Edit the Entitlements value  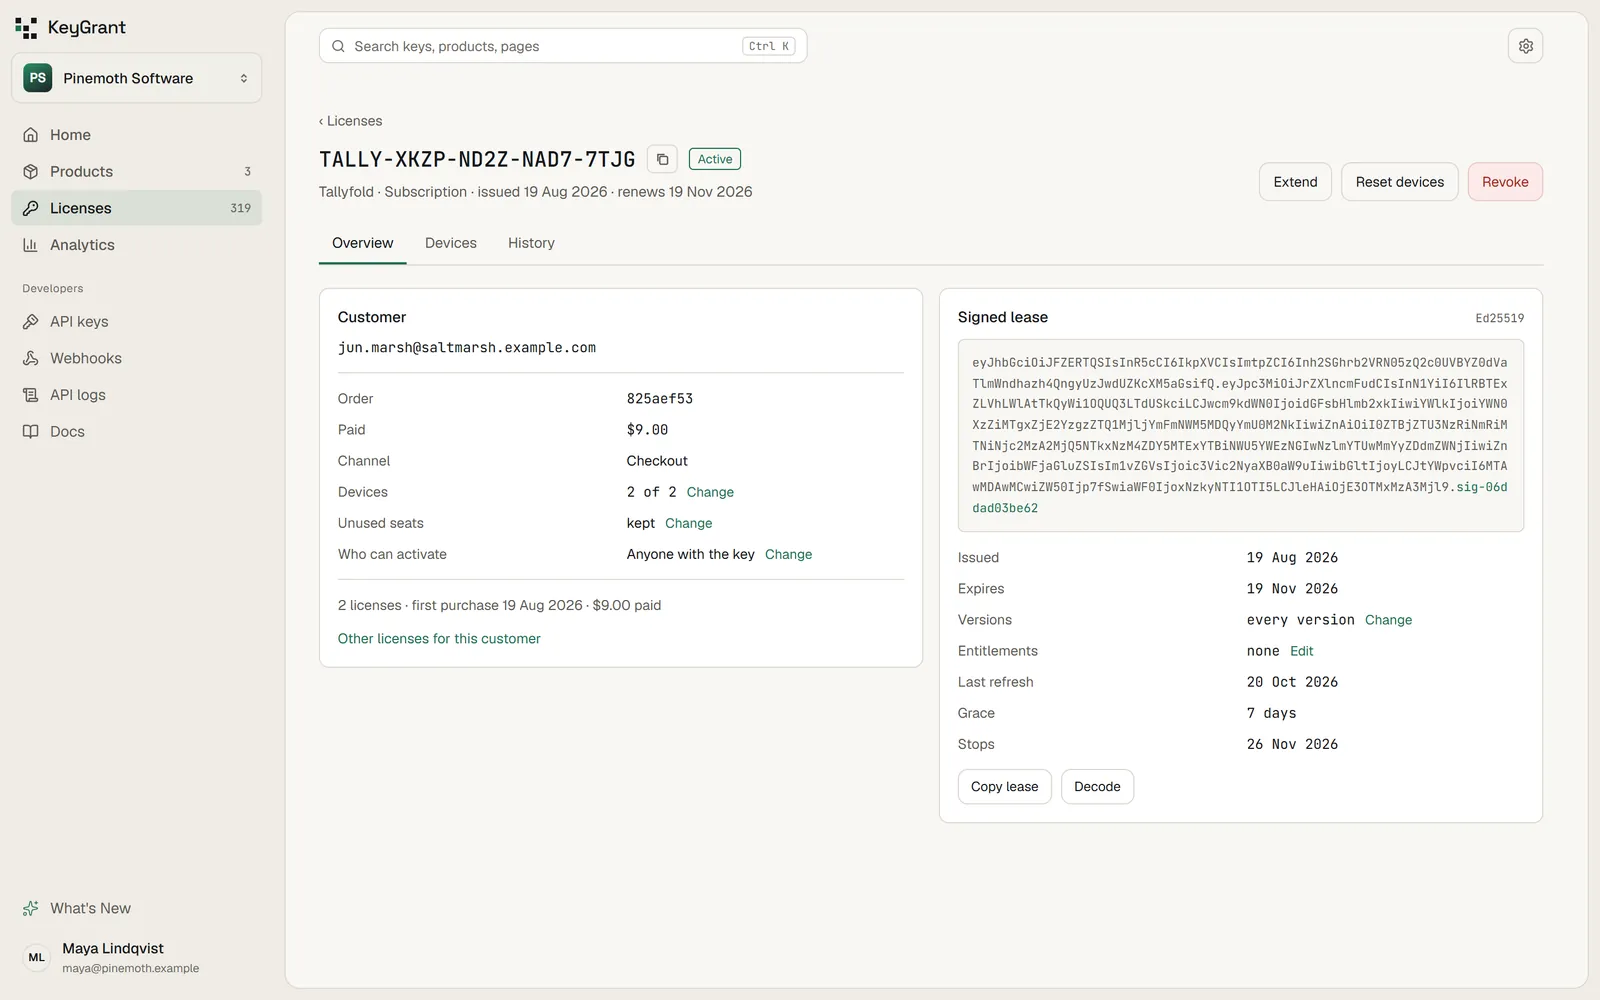(1301, 651)
